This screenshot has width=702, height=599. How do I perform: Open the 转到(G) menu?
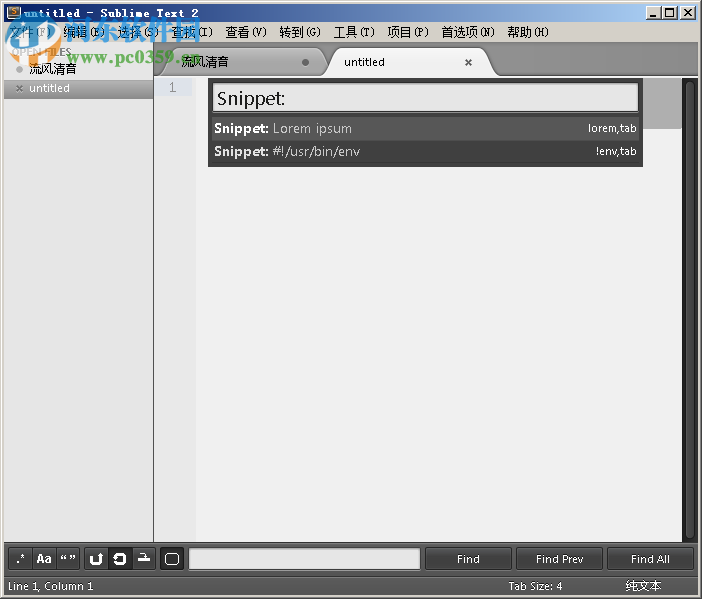click(x=300, y=32)
